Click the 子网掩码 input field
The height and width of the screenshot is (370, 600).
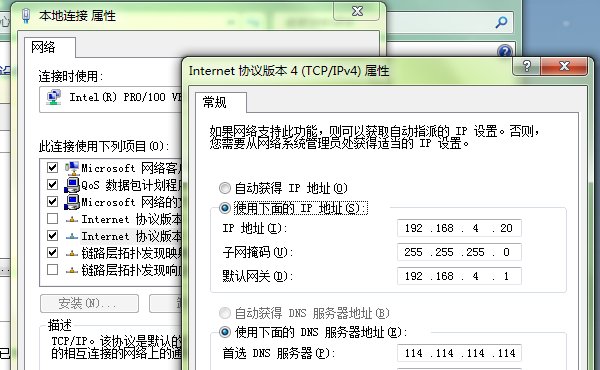tap(459, 252)
